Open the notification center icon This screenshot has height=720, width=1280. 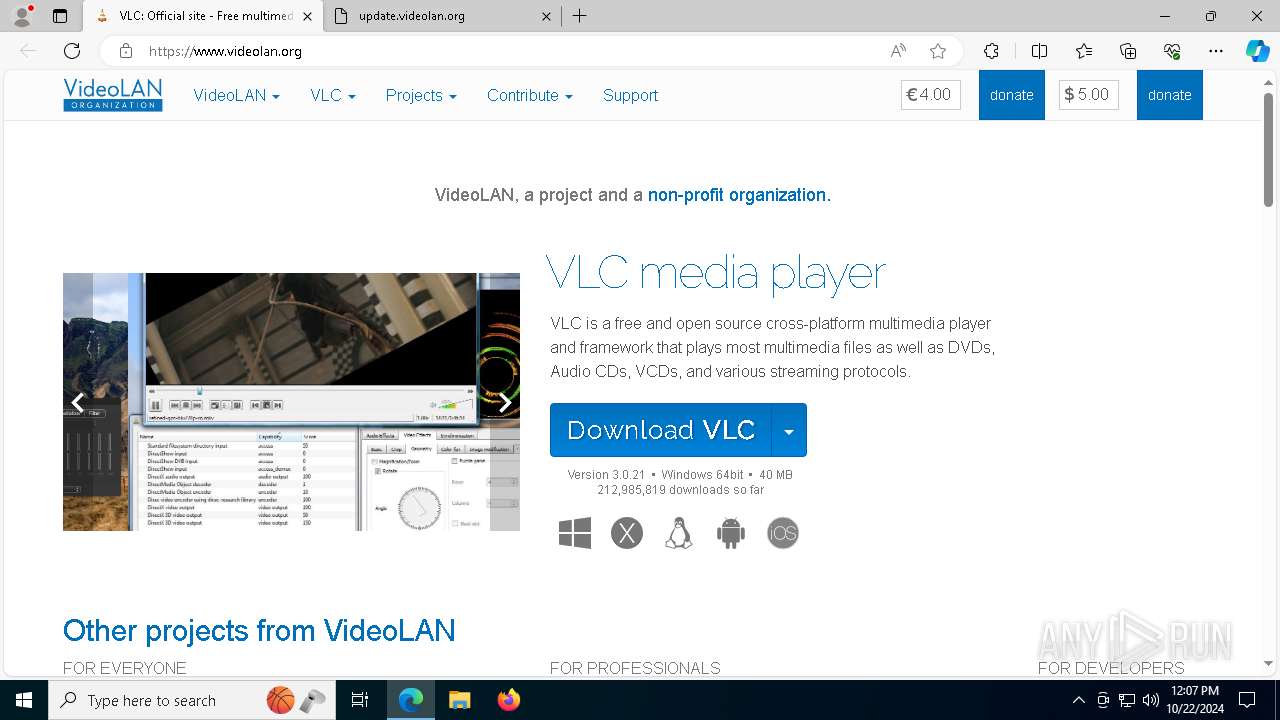point(1247,700)
